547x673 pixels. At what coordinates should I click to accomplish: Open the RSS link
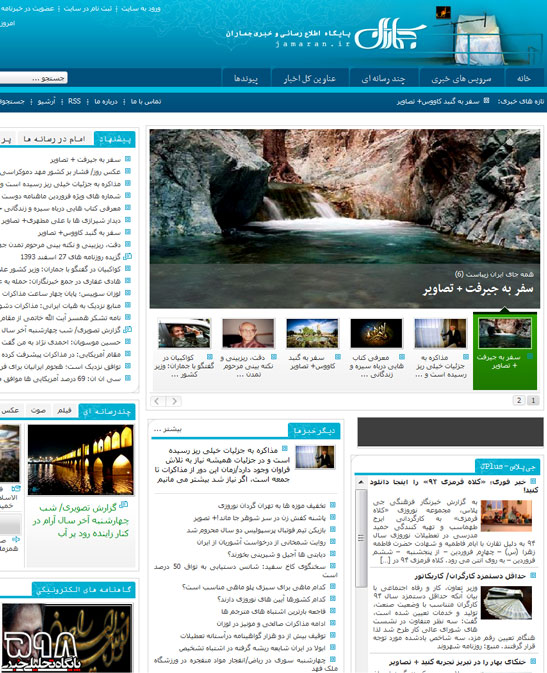point(74,101)
